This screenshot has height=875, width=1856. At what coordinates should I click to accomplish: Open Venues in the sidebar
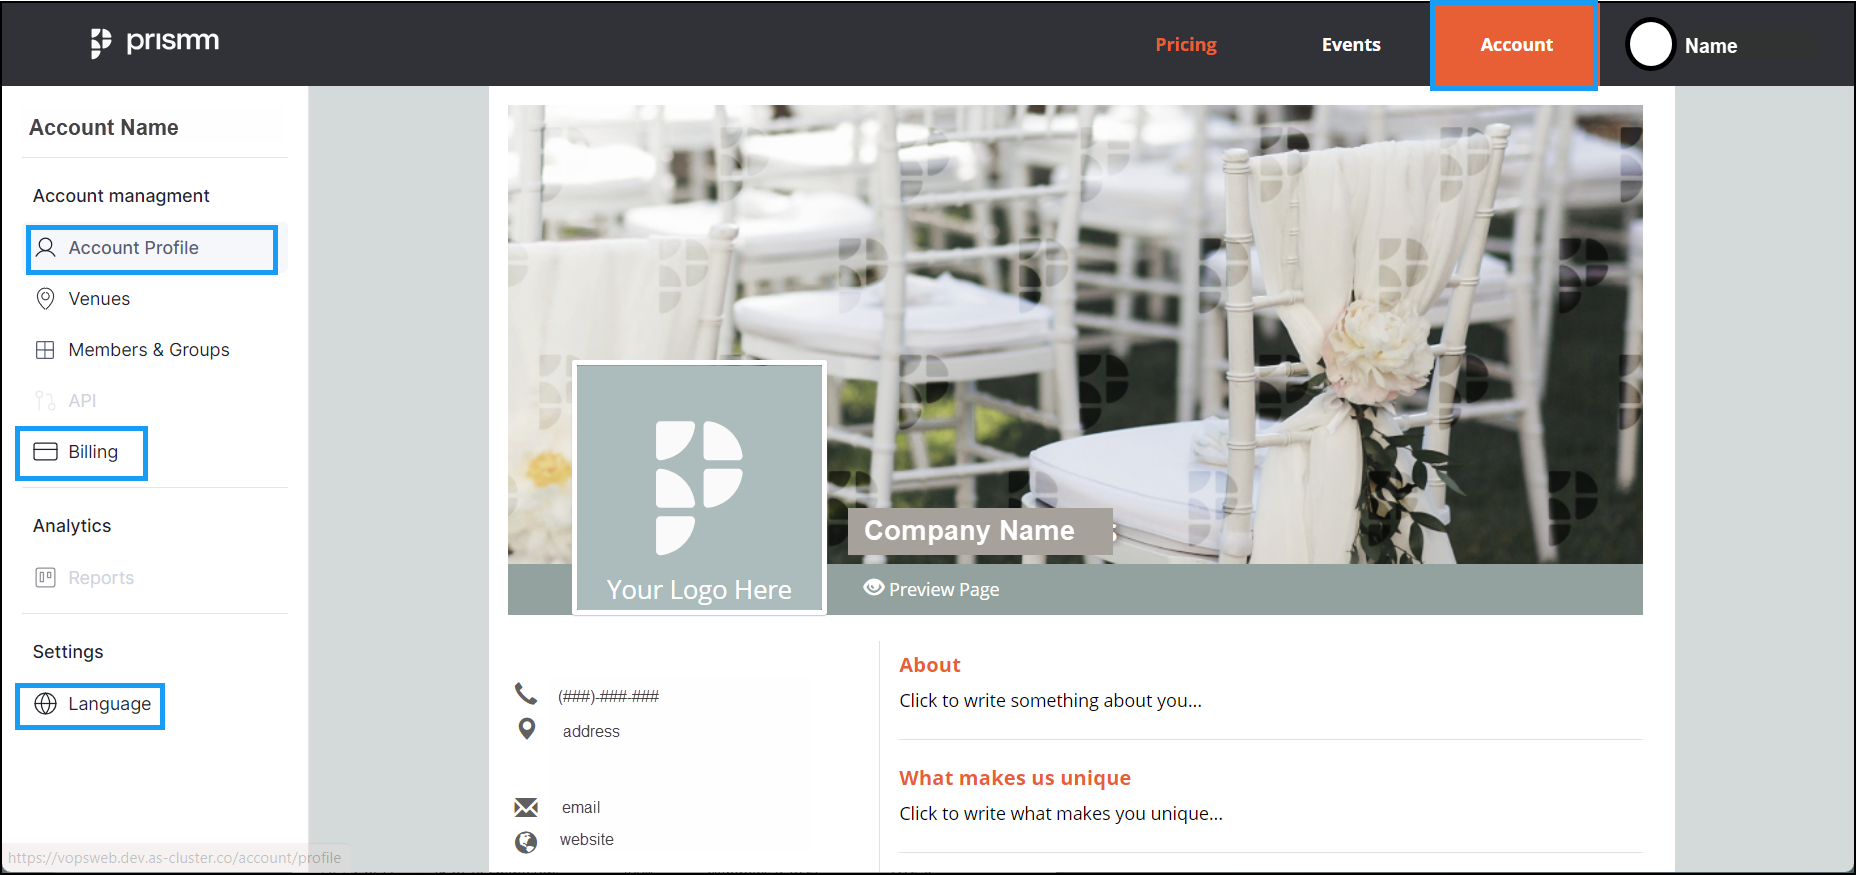click(x=99, y=298)
